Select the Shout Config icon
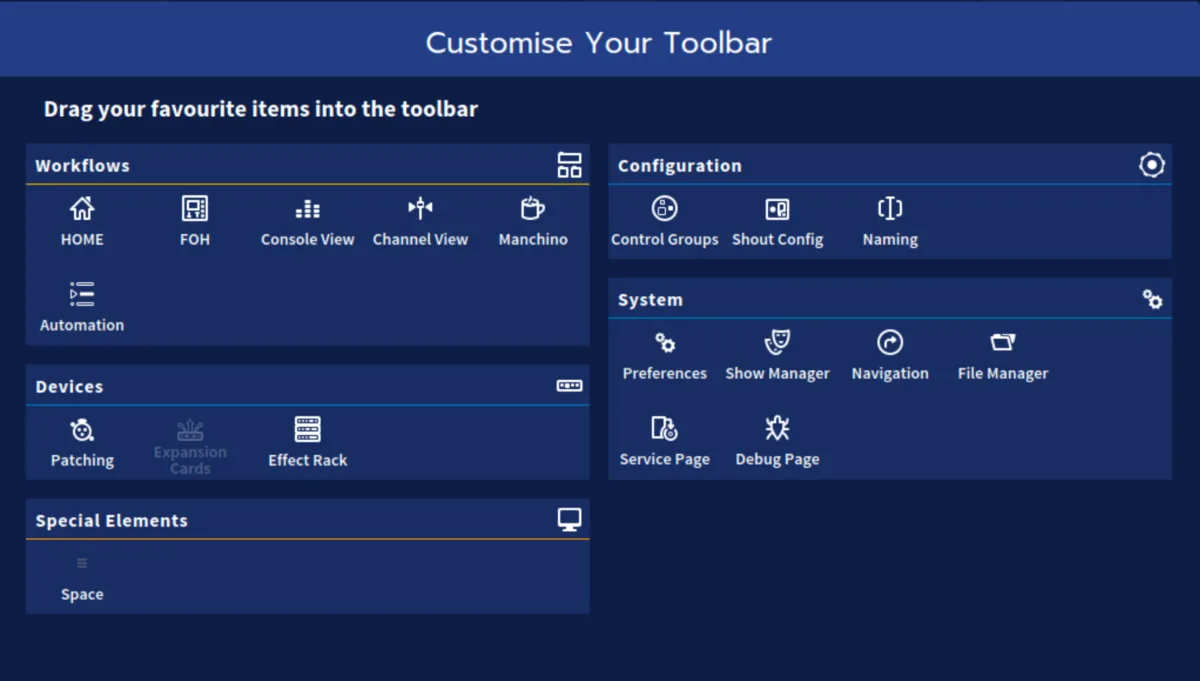Viewport: 1200px width, 681px height. pos(777,208)
